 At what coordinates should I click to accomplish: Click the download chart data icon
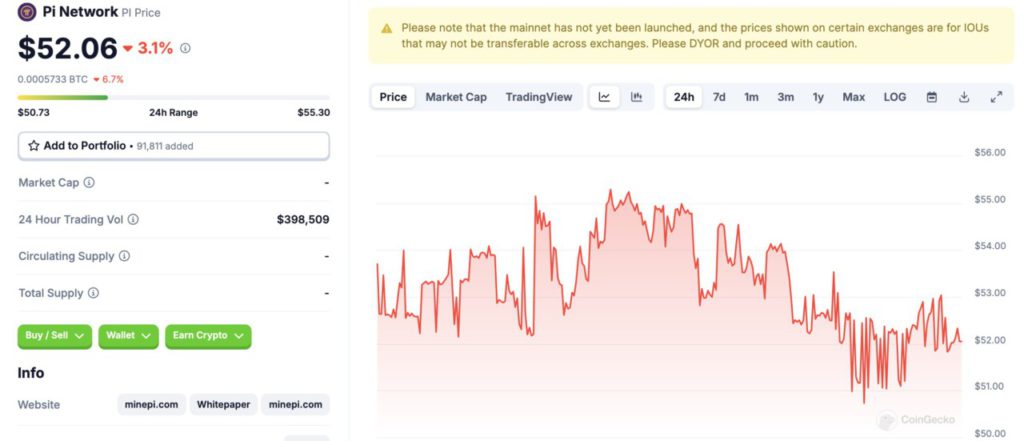point(964,97)
